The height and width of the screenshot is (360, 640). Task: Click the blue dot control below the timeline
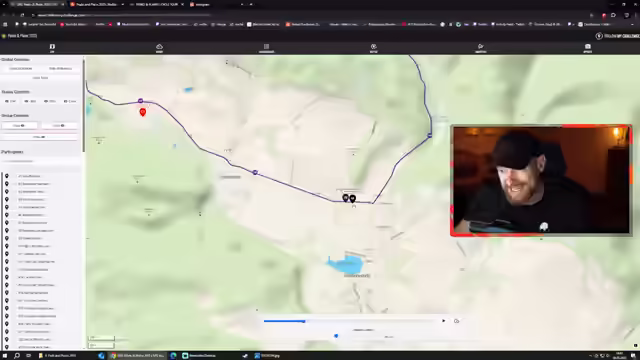(336, 336)
